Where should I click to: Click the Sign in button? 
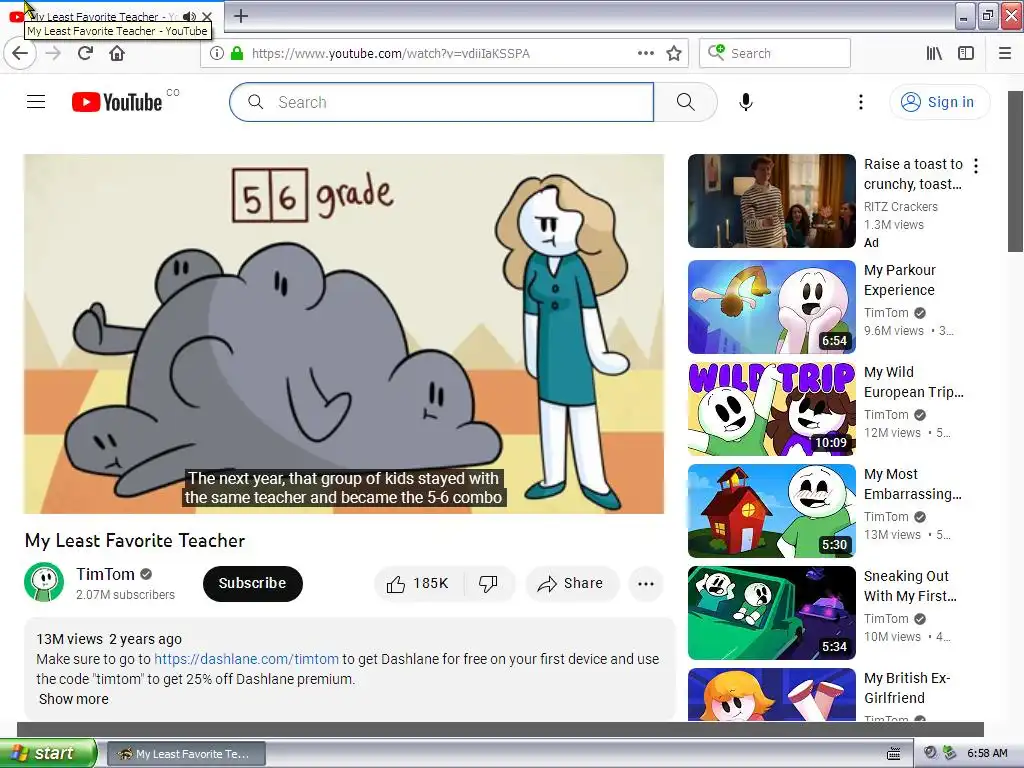click(x=939, y=102)
